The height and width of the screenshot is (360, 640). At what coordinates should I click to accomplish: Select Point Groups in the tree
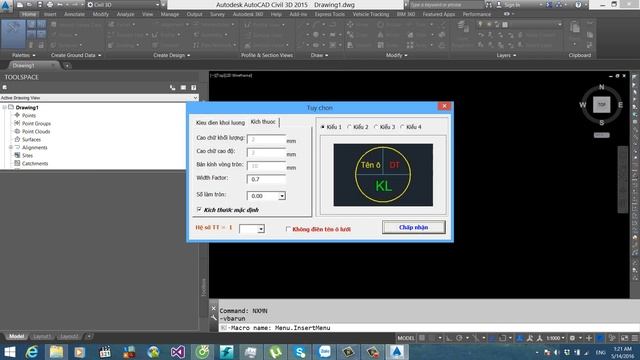coord(36,123)
